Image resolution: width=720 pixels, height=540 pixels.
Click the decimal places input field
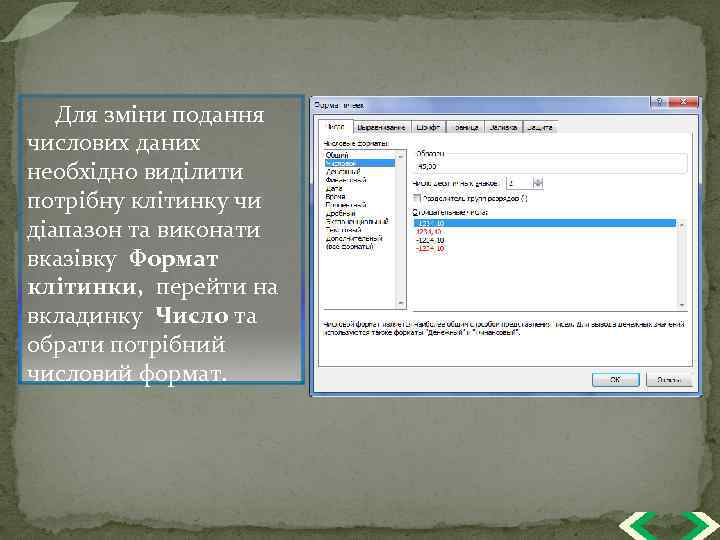pos(519,183)
